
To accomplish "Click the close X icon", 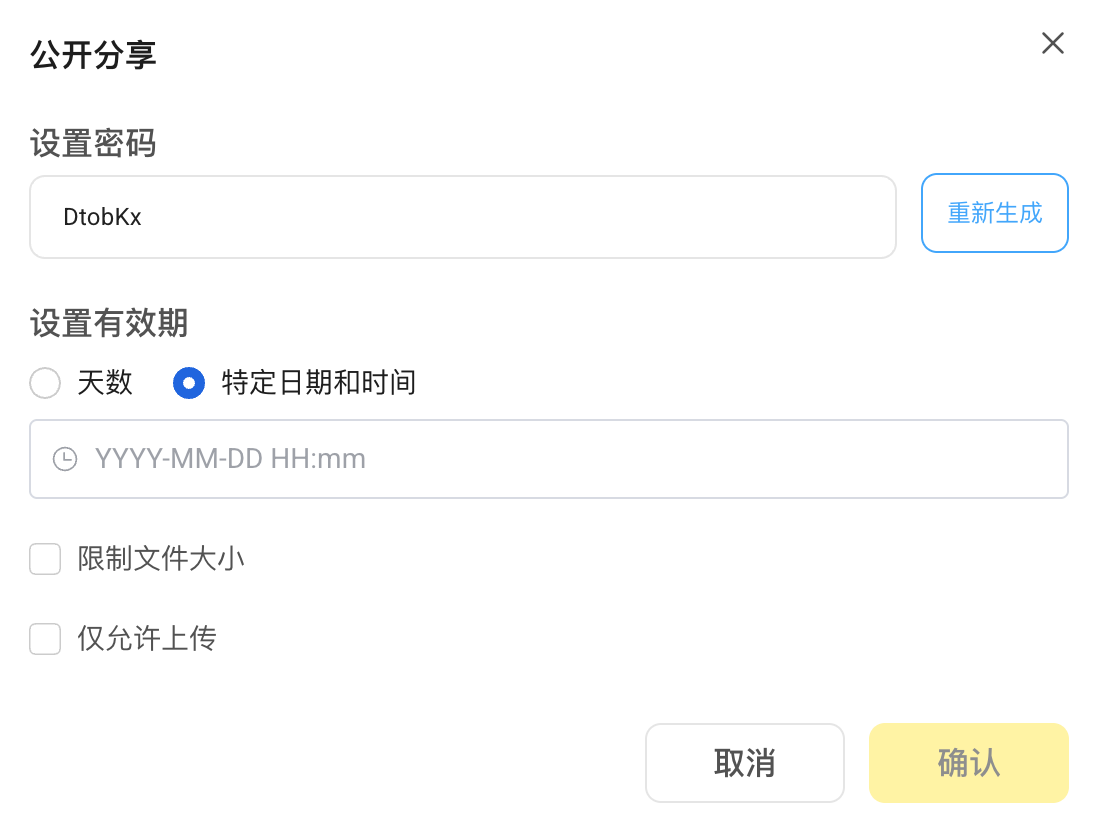I will [1053, 43].
